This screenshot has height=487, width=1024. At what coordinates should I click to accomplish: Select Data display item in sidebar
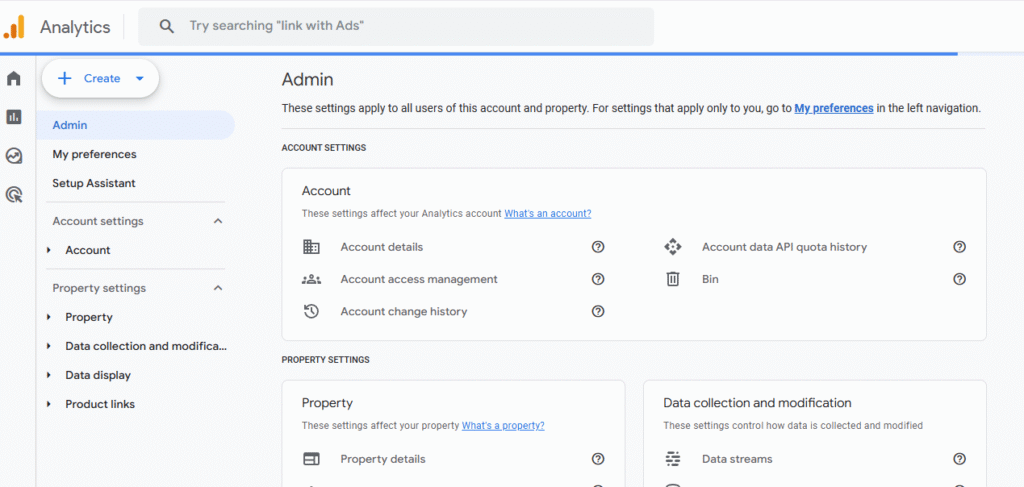tap(98, 375)
